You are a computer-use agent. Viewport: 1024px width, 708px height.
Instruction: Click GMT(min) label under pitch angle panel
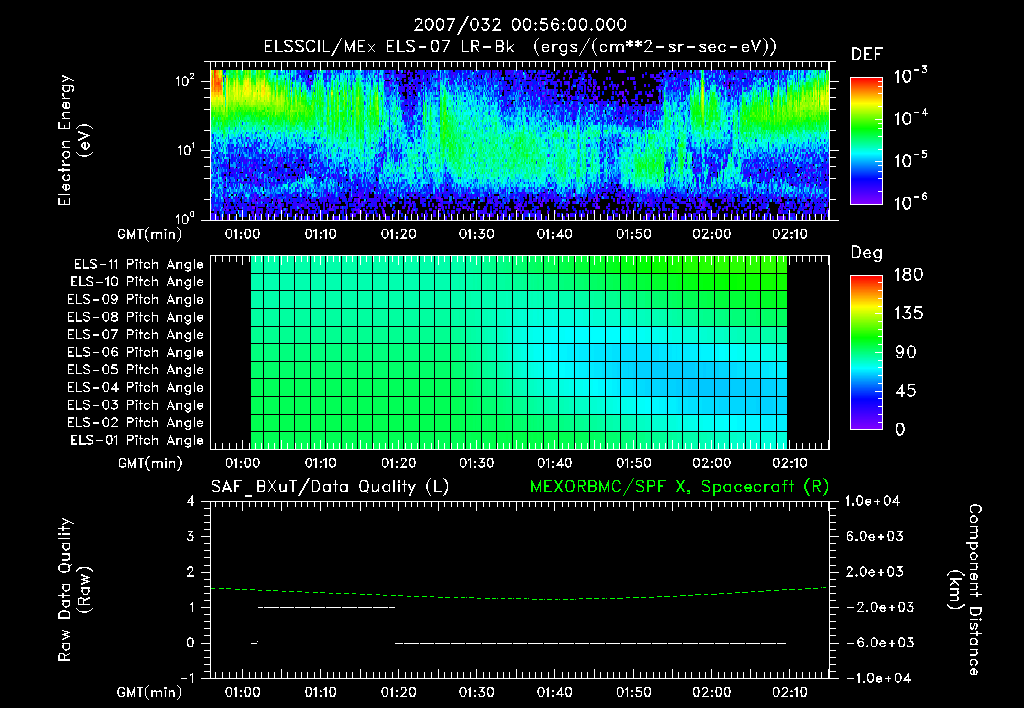pos(150,463)
